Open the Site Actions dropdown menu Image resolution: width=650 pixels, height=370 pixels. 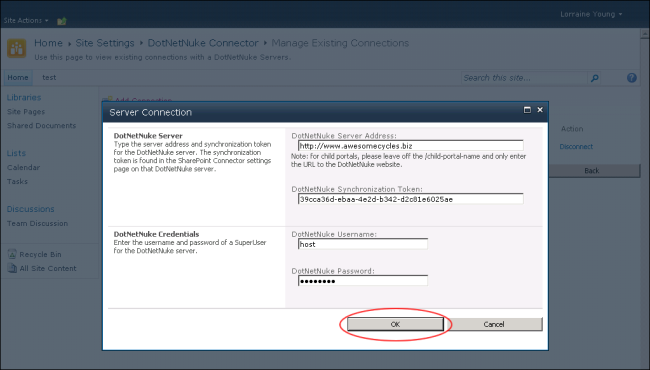(x=26, y=20)
